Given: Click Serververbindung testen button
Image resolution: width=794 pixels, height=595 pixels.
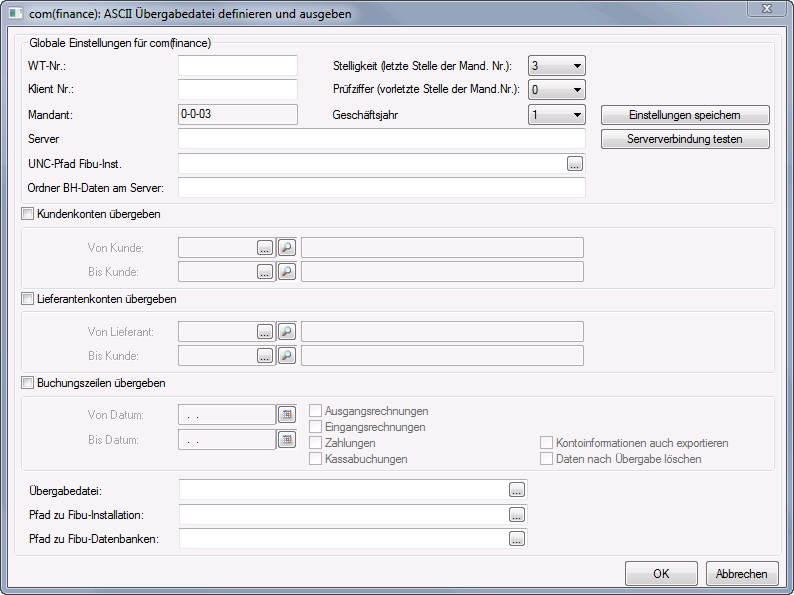Looking at the screenshot, I should (x=685, y=139).
